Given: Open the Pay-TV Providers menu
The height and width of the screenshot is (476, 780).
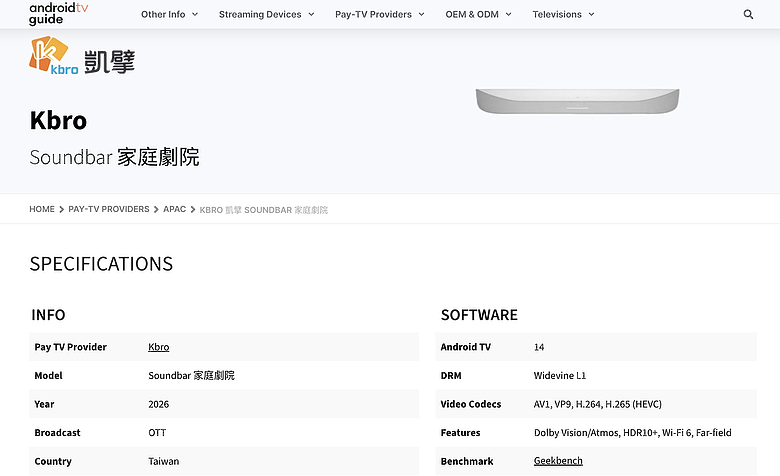Looking at the screenshot, I should 373,14.
